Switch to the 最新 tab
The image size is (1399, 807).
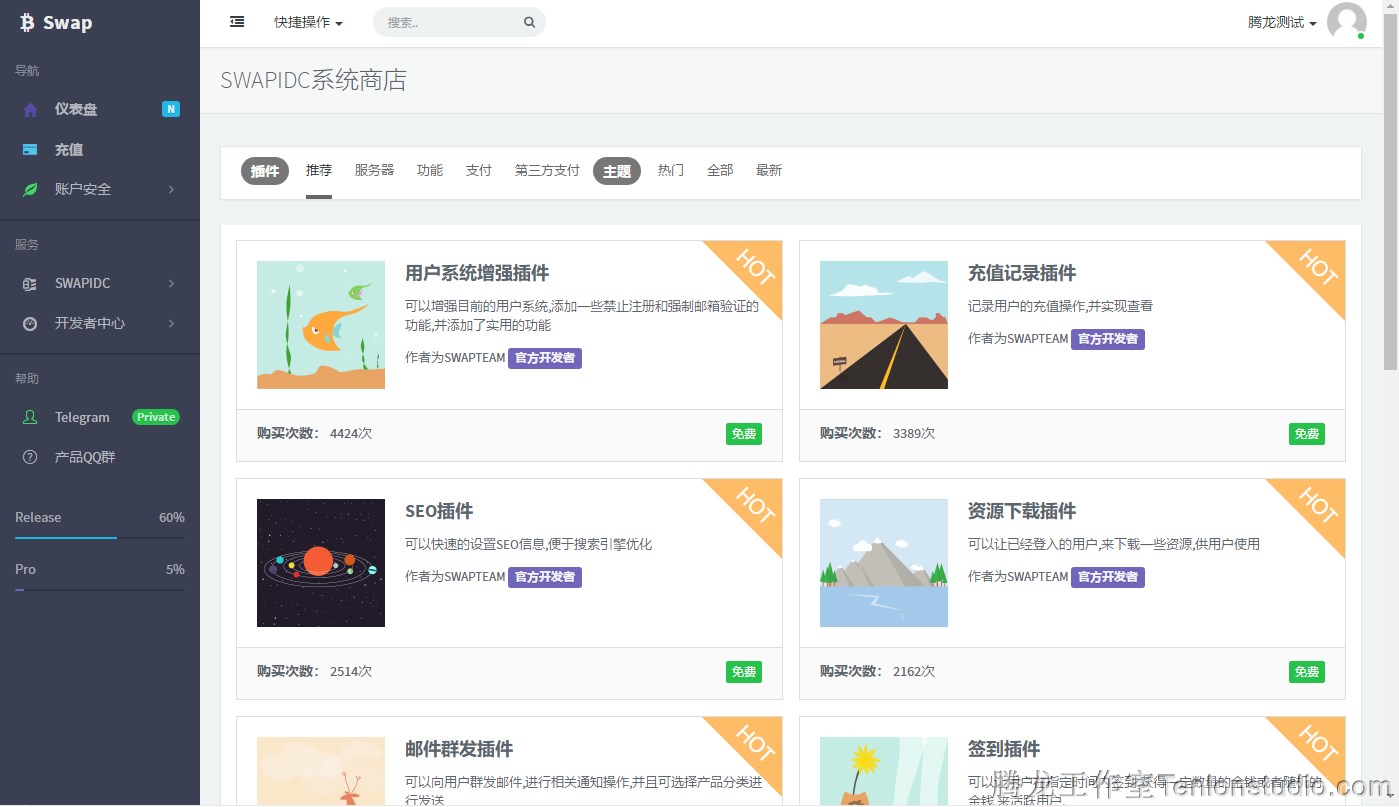769,171
